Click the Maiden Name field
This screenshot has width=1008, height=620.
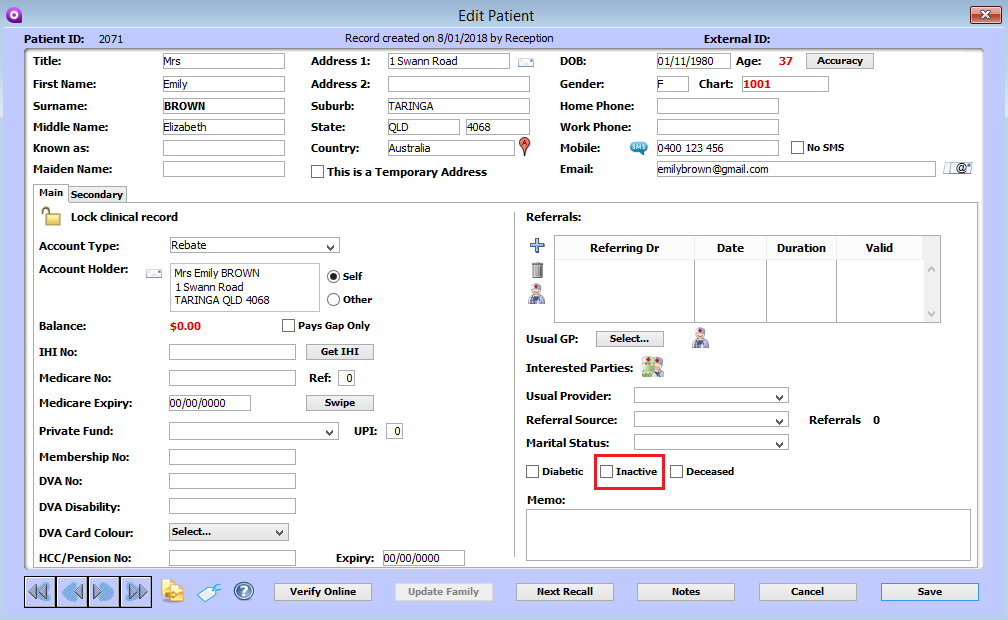224,169
